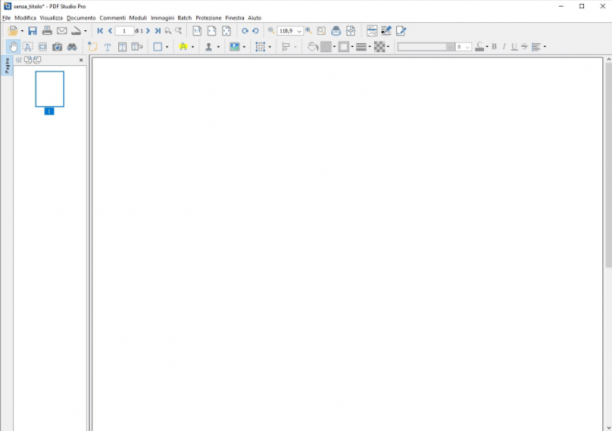Click the Fast Sign signature icon

pos(386,31)
